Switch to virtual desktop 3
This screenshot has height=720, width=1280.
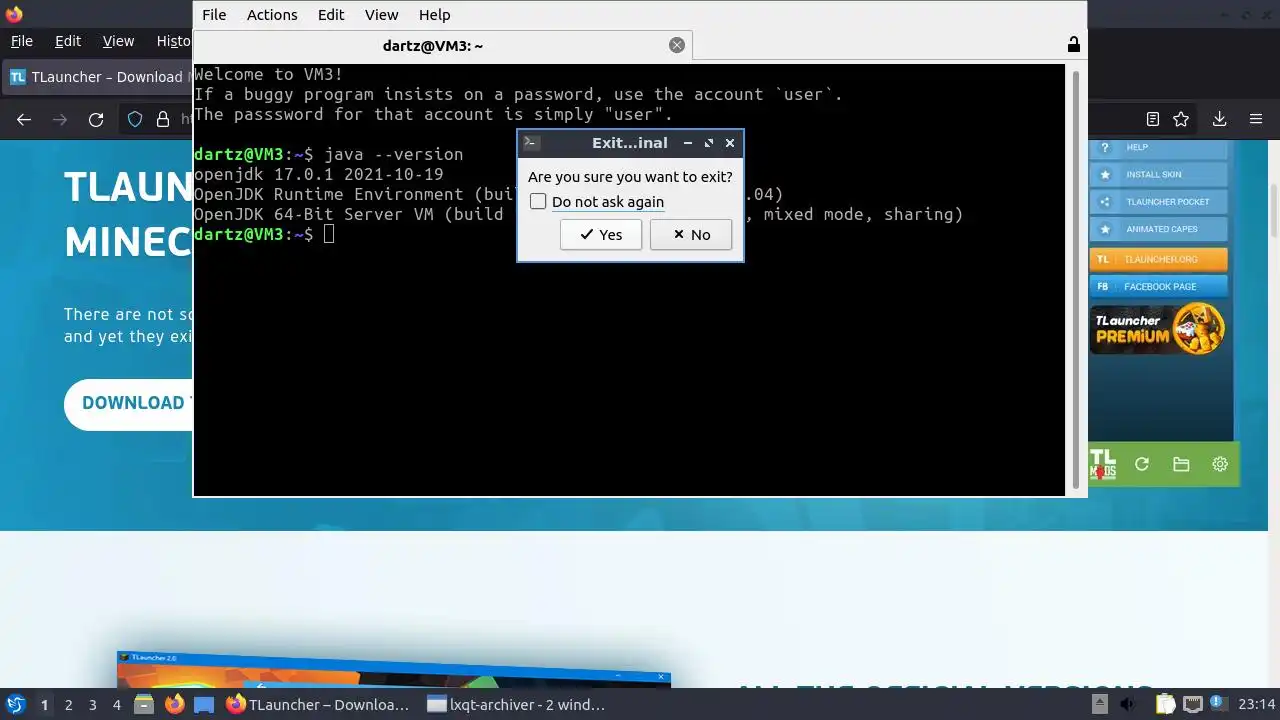[x=92, y=705]
